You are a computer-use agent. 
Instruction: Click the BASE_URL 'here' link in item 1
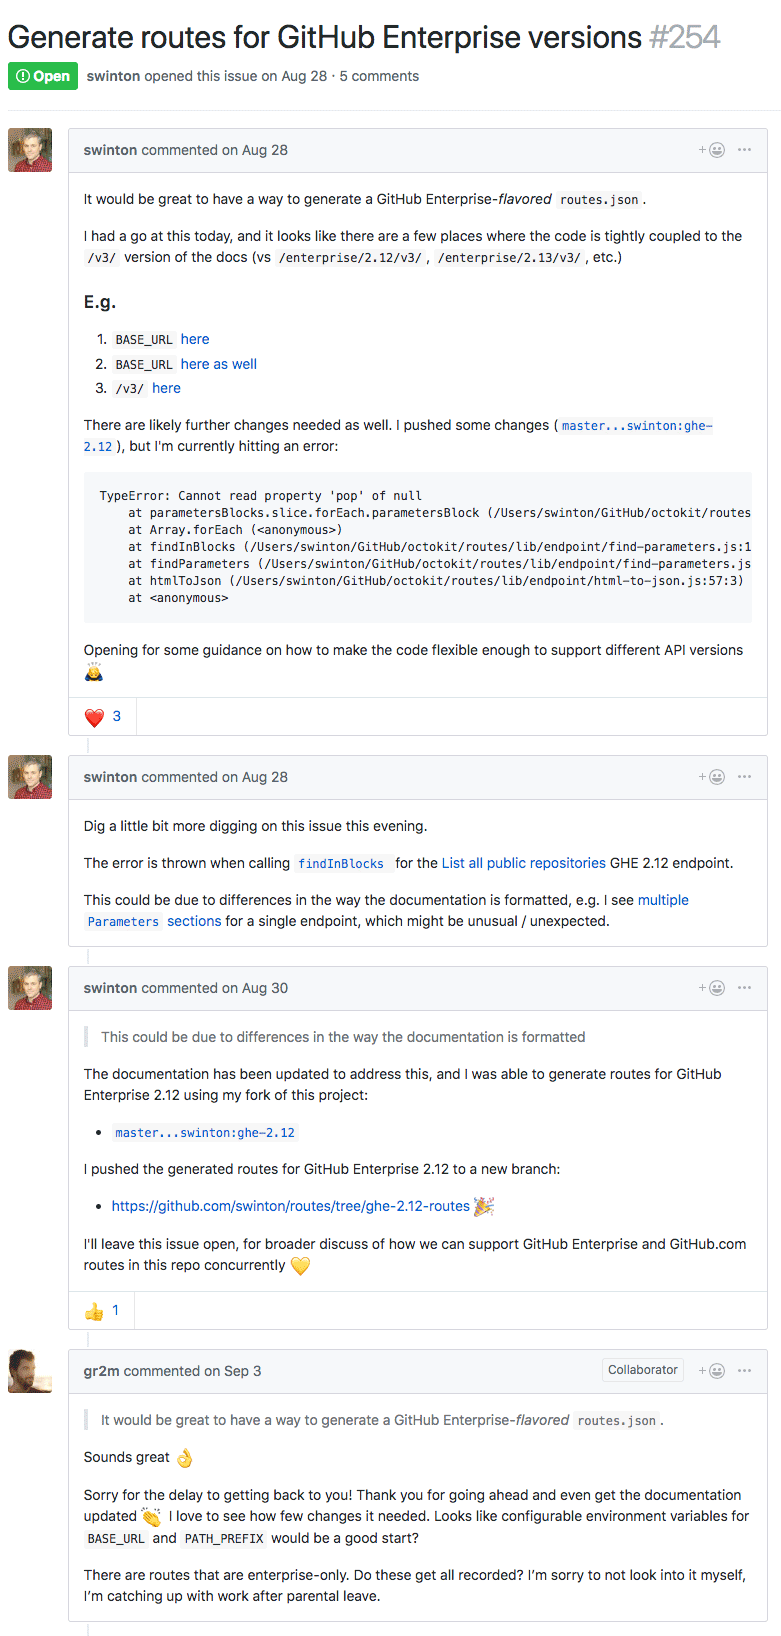pyautogui.click(x=194, y=339)
